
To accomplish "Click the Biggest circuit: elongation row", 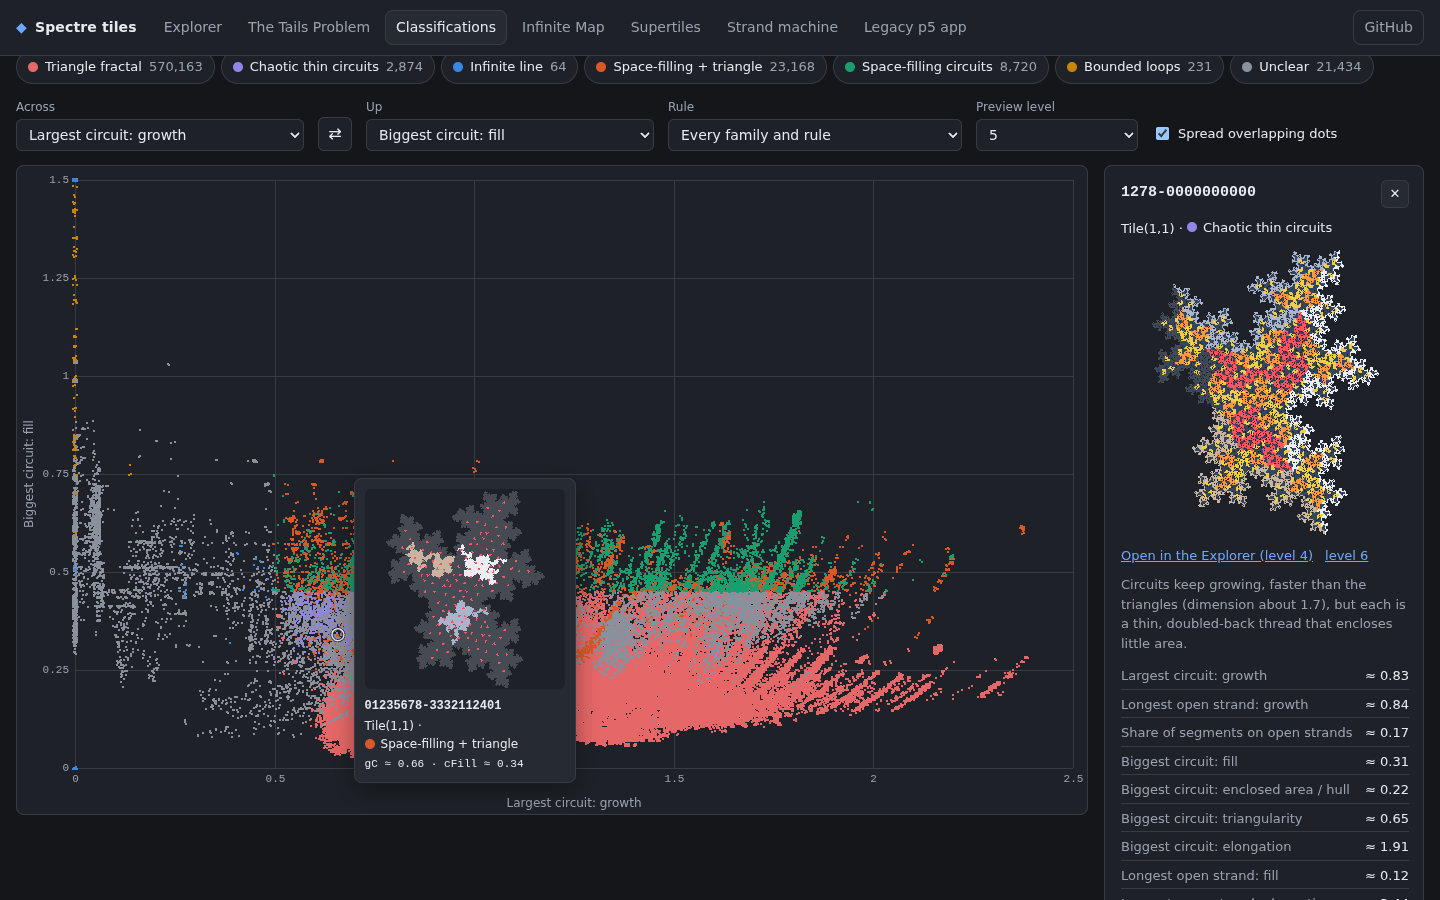I will pos(1265,847).
